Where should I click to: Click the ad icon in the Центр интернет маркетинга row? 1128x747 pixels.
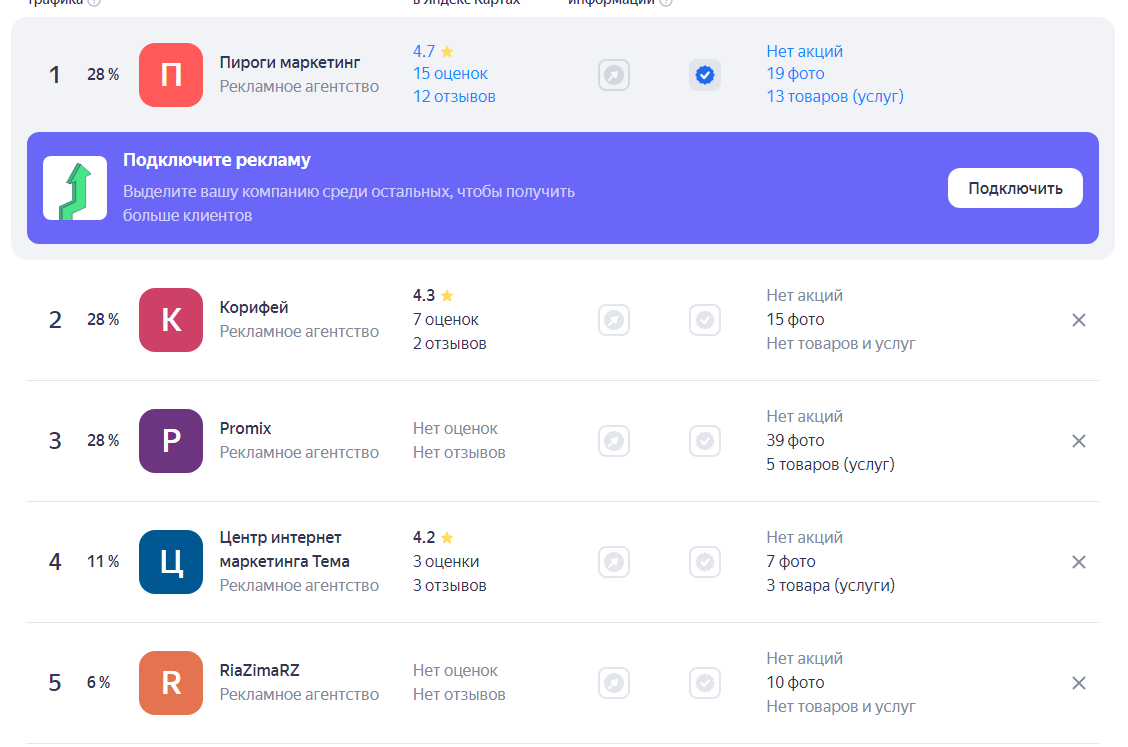pyautogui.click(x=614, y=561)
